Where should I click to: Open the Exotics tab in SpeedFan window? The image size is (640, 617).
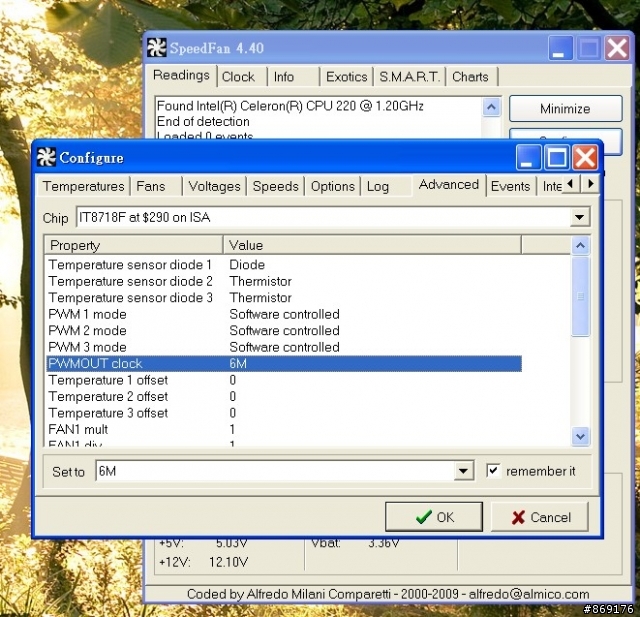tap(347, 77)
